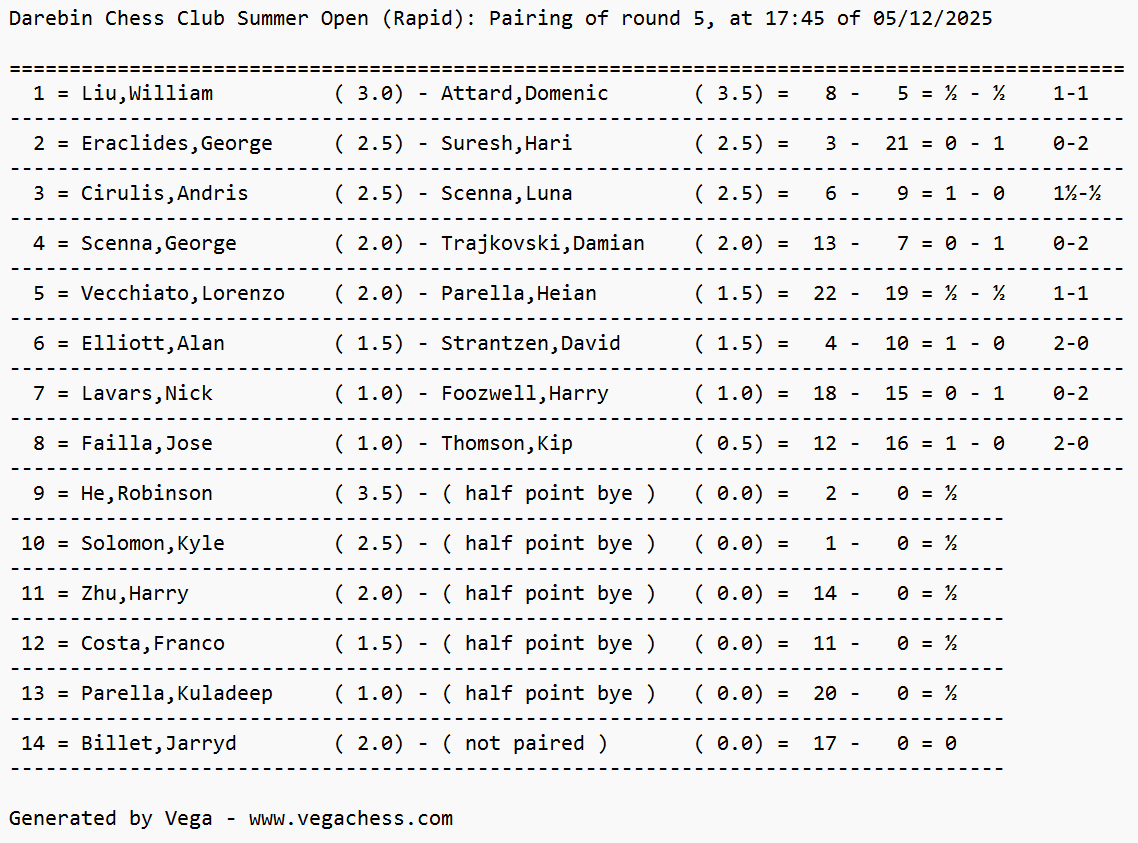Viewport: 1138px width, 843px height.
Task: Select the name Attard,Domenic
Action: tap(524, 94)
